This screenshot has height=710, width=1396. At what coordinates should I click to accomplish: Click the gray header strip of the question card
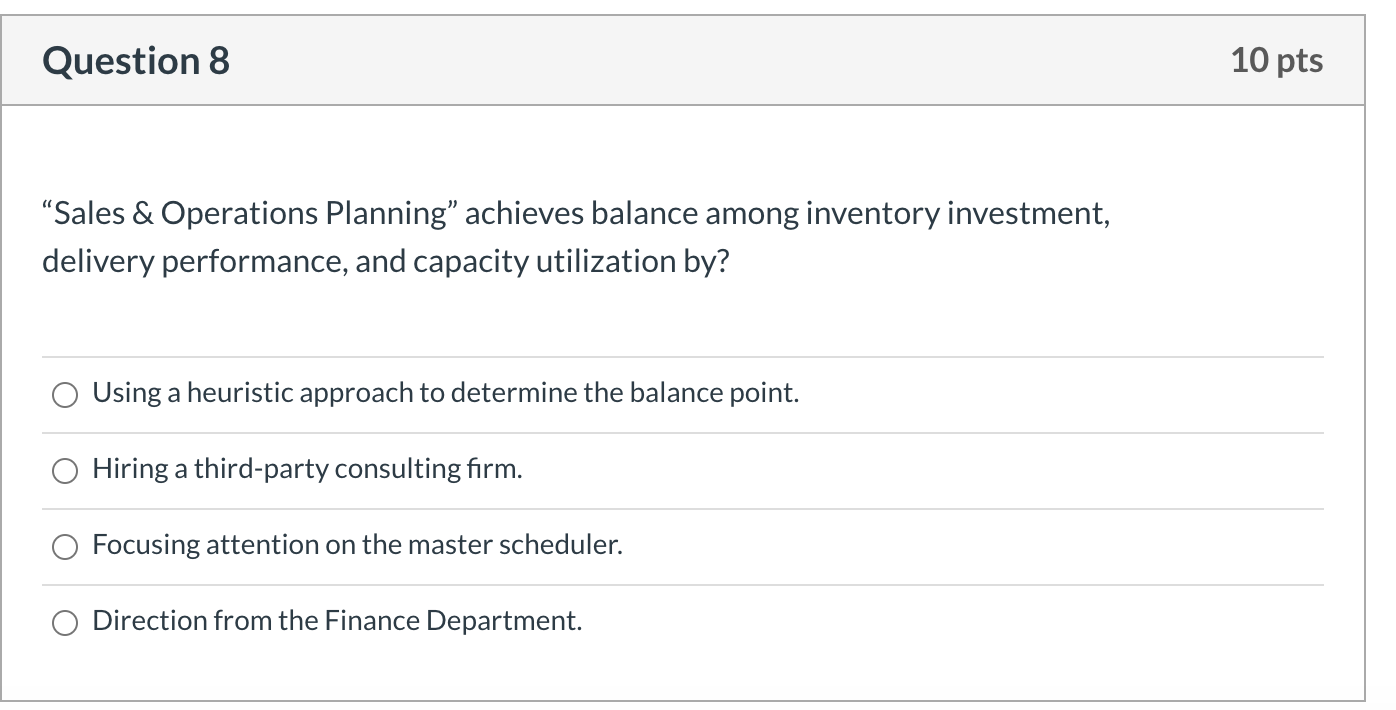click(x=698, y=59)
